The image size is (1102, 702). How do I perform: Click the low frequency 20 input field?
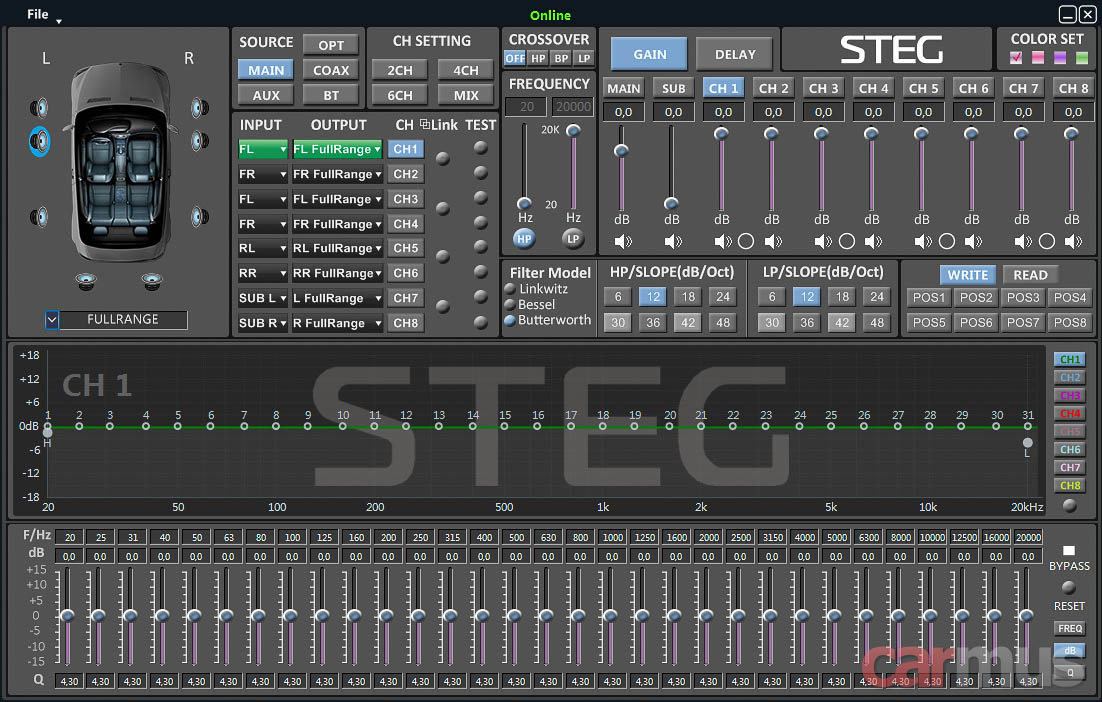click(x=527, y=106)
